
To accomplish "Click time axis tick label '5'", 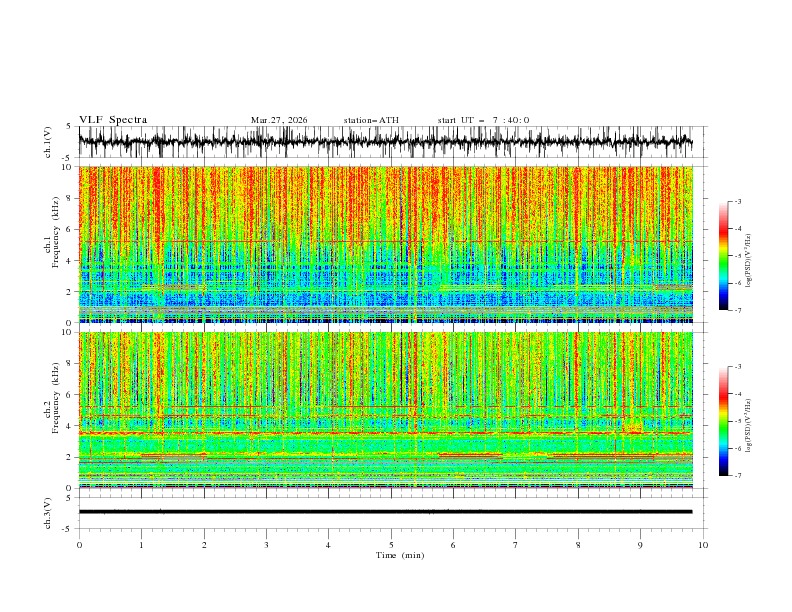I will click(391, 545).
